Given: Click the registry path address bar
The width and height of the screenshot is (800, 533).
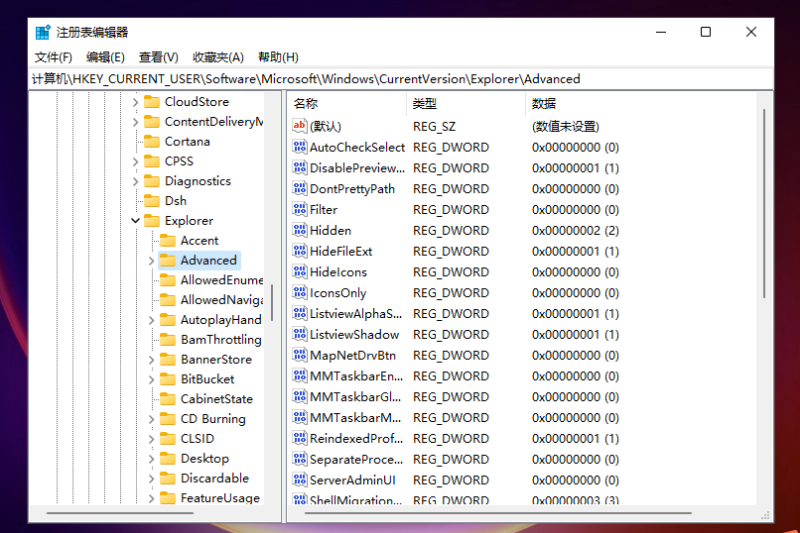Looking at the screenshot, I should [401, 79].
